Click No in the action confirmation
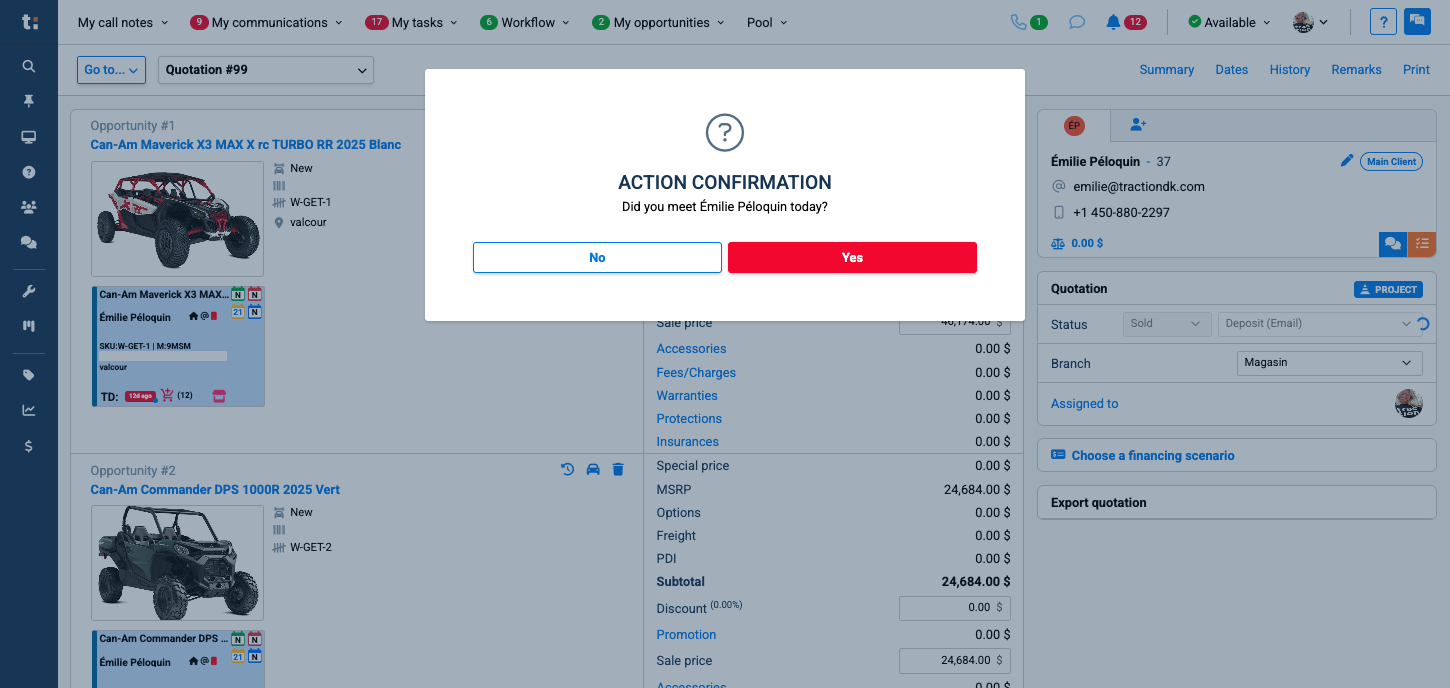This screenshot has height=688, width=1450. pos(597,257)
